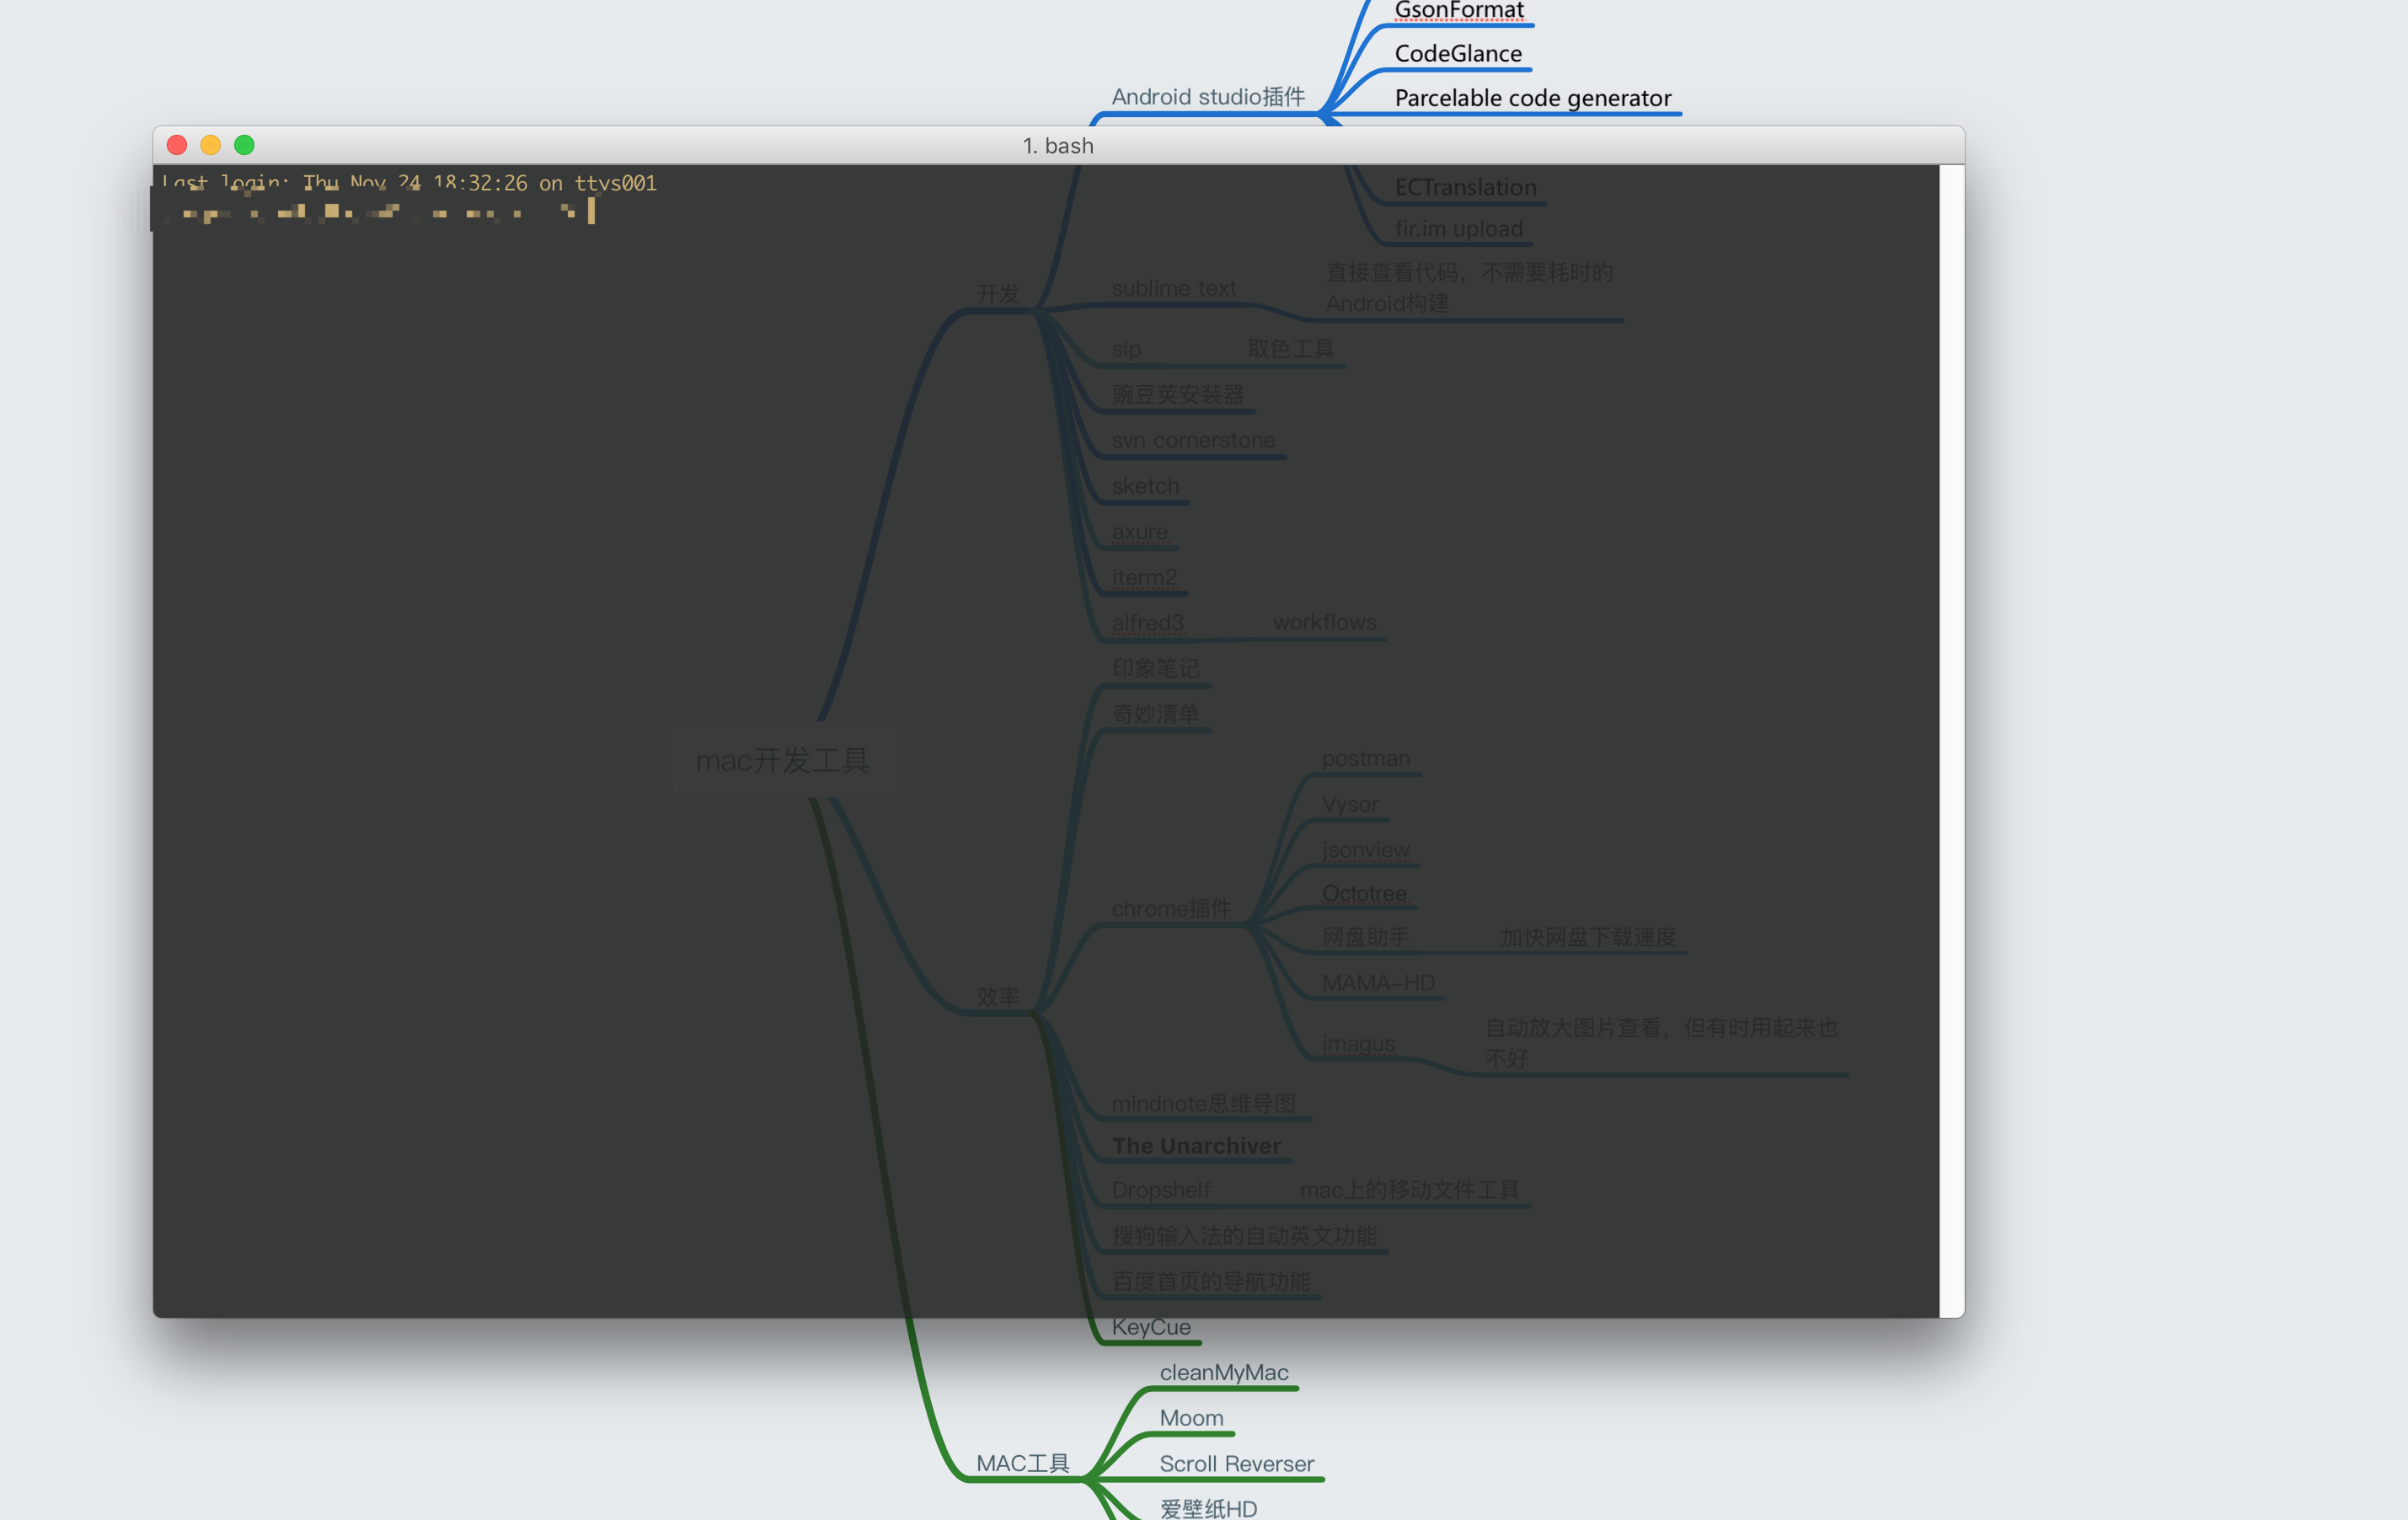Select the CodeGlance mind map node
Viewport: 2408px width, 1520px height.
(x=1458, y=54)
